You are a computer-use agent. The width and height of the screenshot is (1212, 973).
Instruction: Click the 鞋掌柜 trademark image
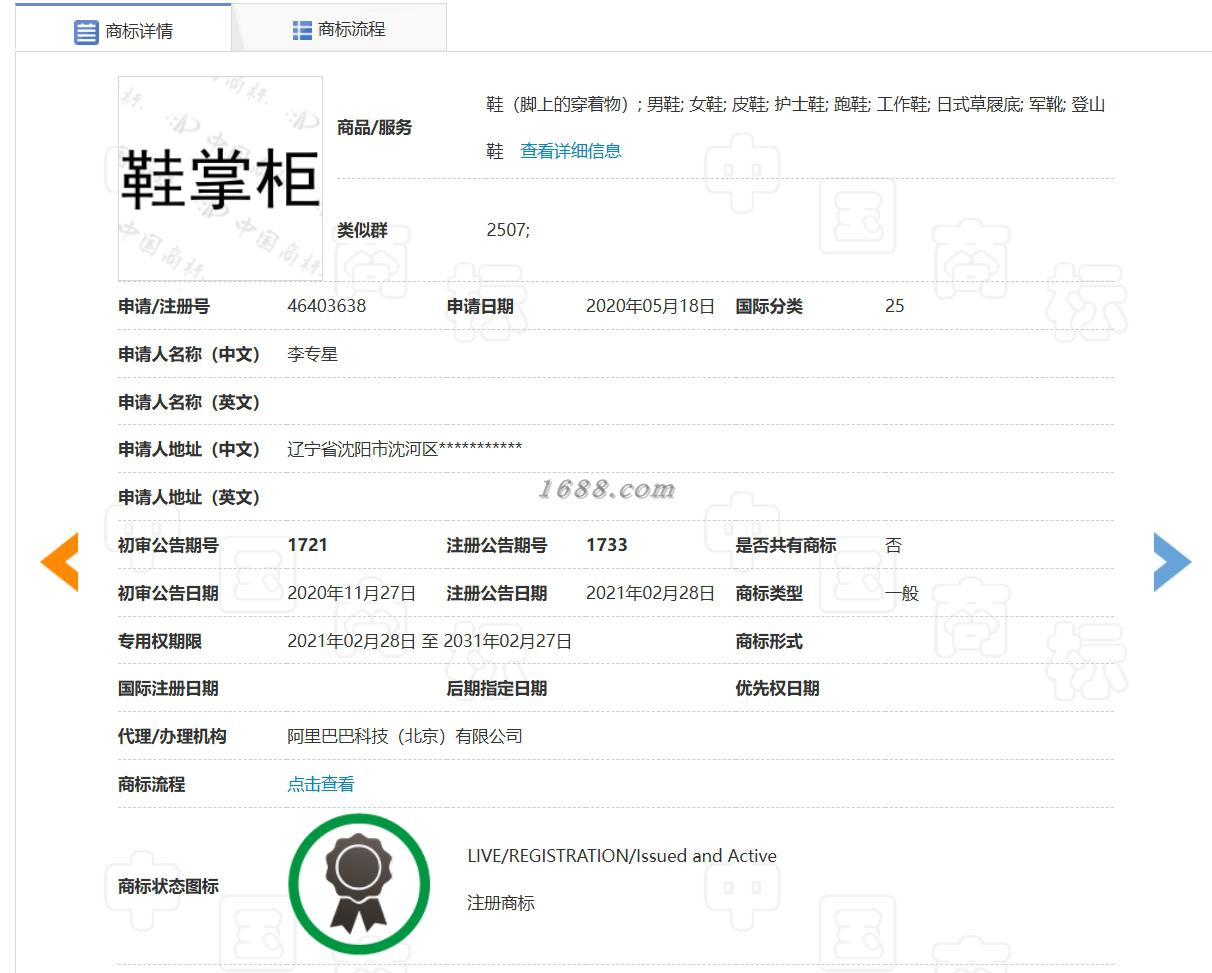[220, 178]
